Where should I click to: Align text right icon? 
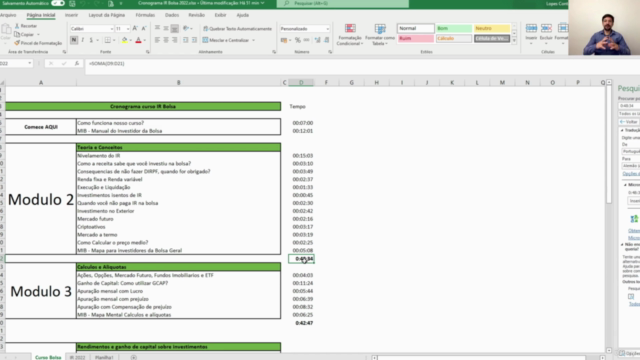[x=175, y=40]
